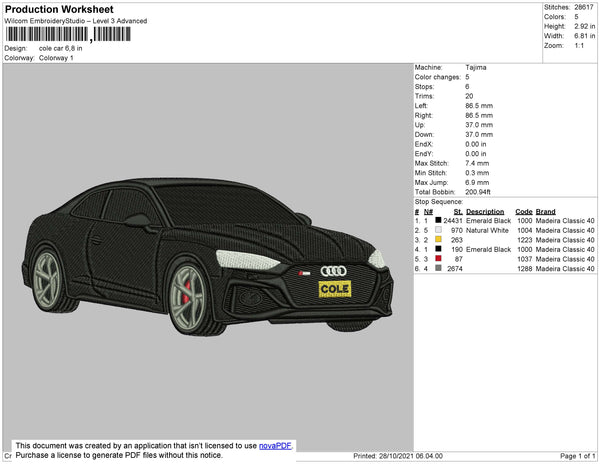This screenshot has height=464, width=600.
Task: Choose the gray thread swatch, code 1288
Action: click(438, 269)
